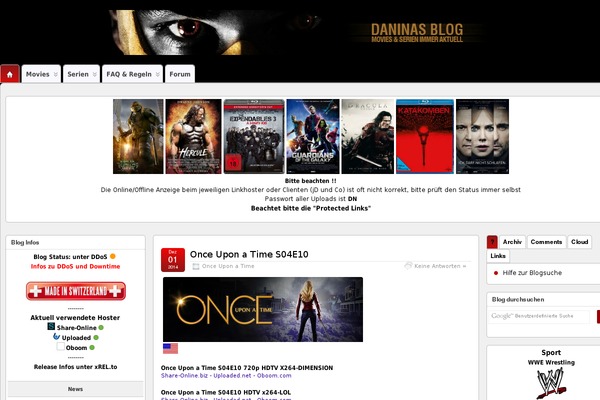Open the Ninja Turtles movie poster
The height and width of the screenshot is (400, 600).
point(138,136)
